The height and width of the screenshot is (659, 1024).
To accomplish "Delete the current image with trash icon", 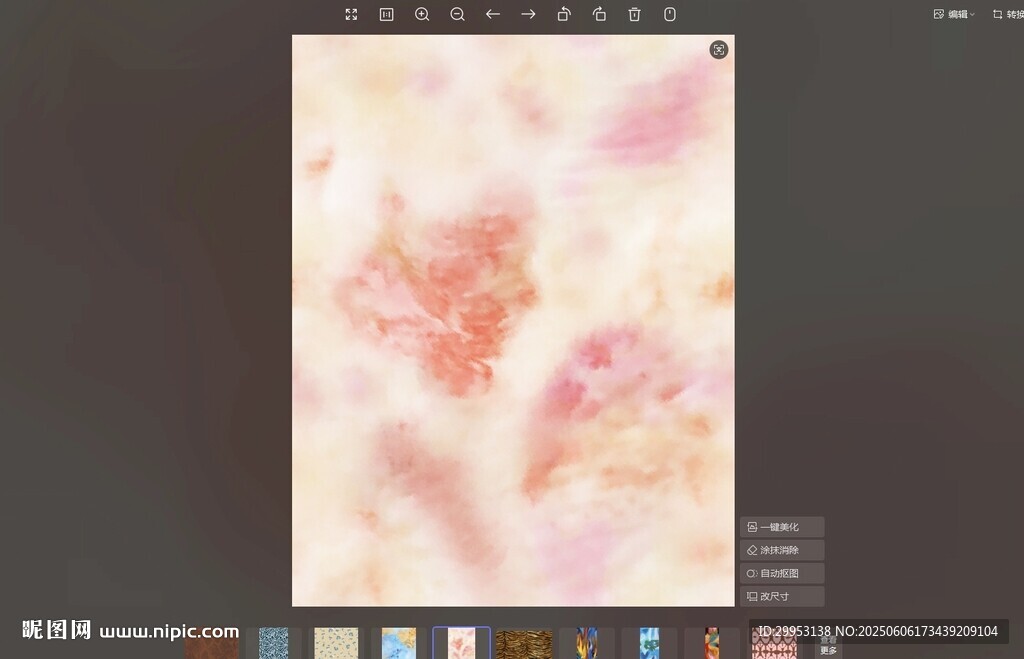I will (x=634, y=14).
